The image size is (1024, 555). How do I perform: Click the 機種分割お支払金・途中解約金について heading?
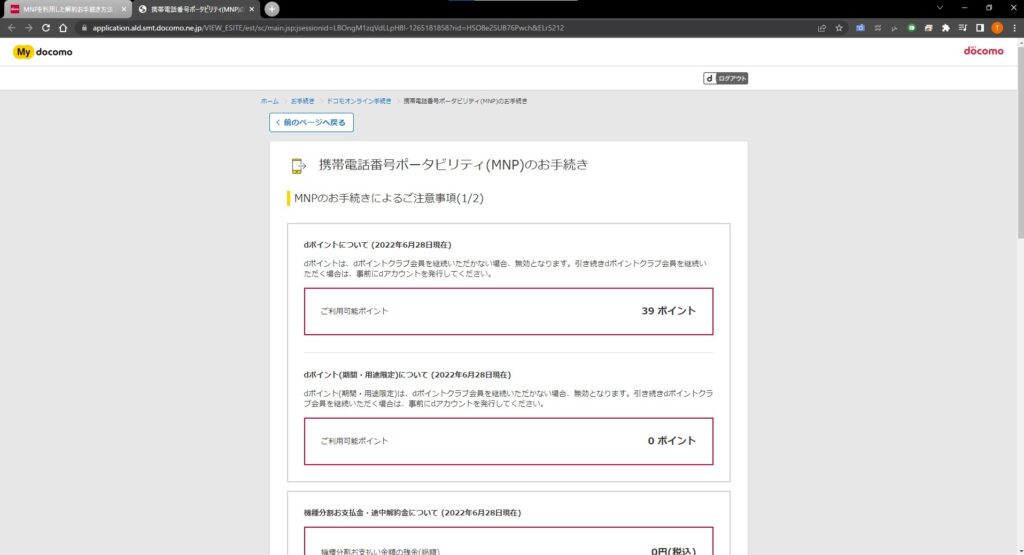tap(413, 513)
